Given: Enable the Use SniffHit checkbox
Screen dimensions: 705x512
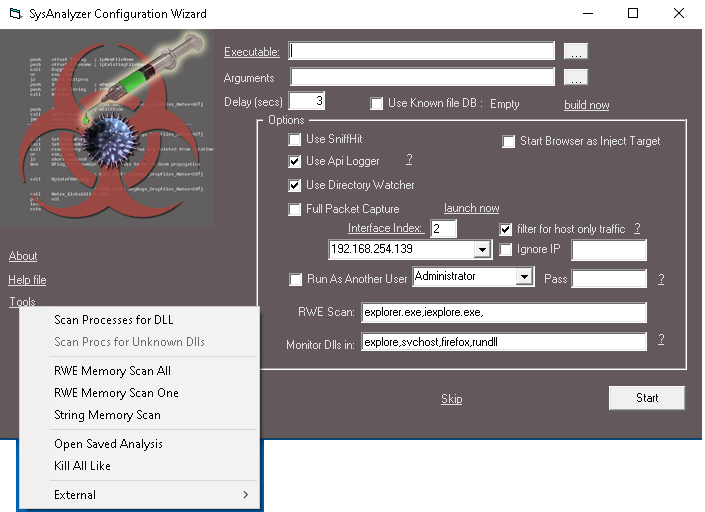Looking at the screenshot, I should click(x=294, y=139).
